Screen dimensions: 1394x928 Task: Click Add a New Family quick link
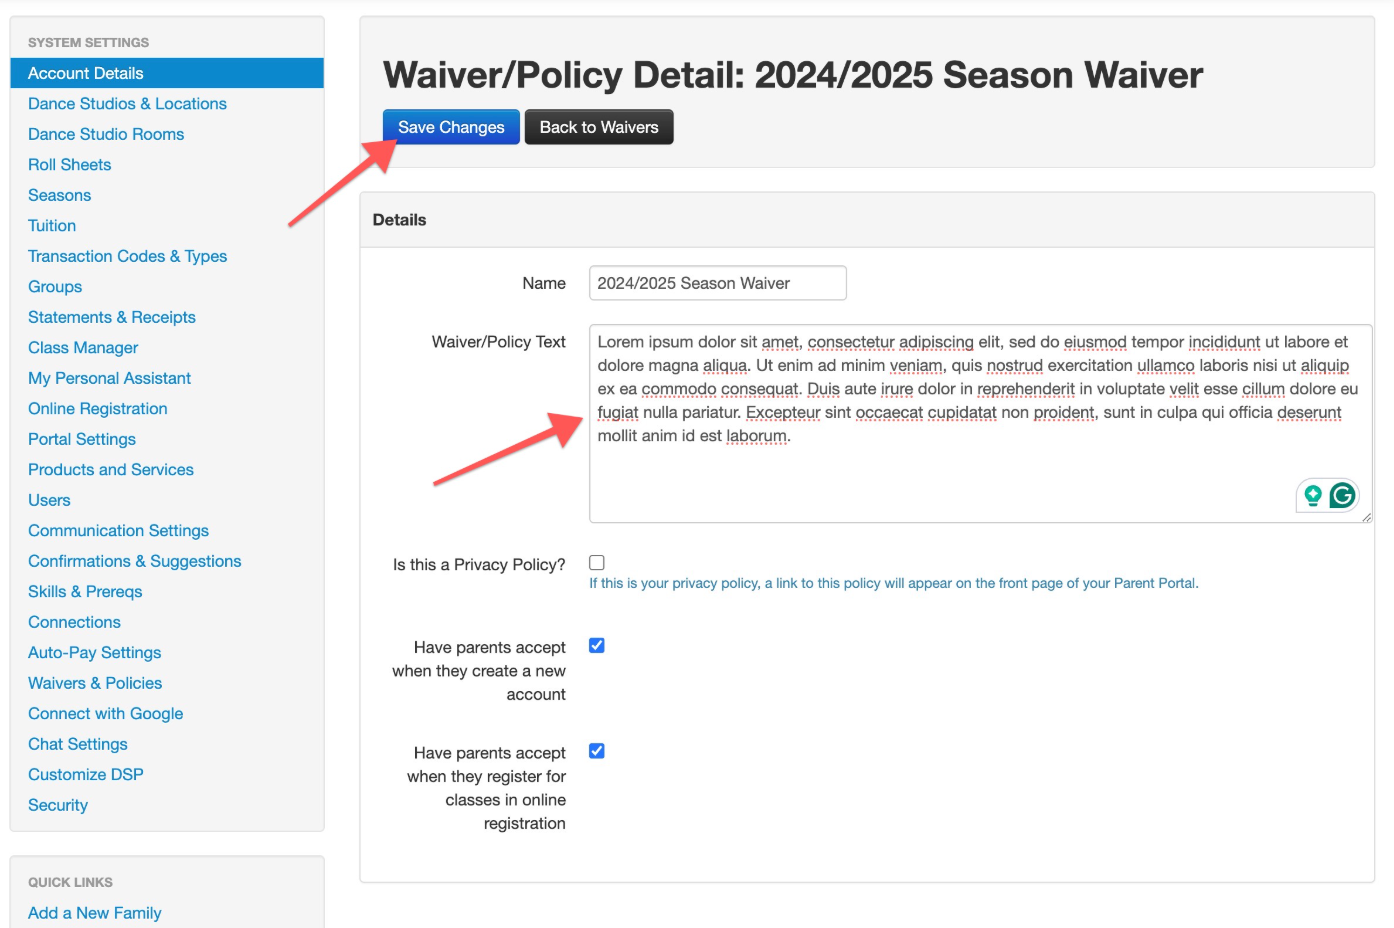click(x=94, y=913)
